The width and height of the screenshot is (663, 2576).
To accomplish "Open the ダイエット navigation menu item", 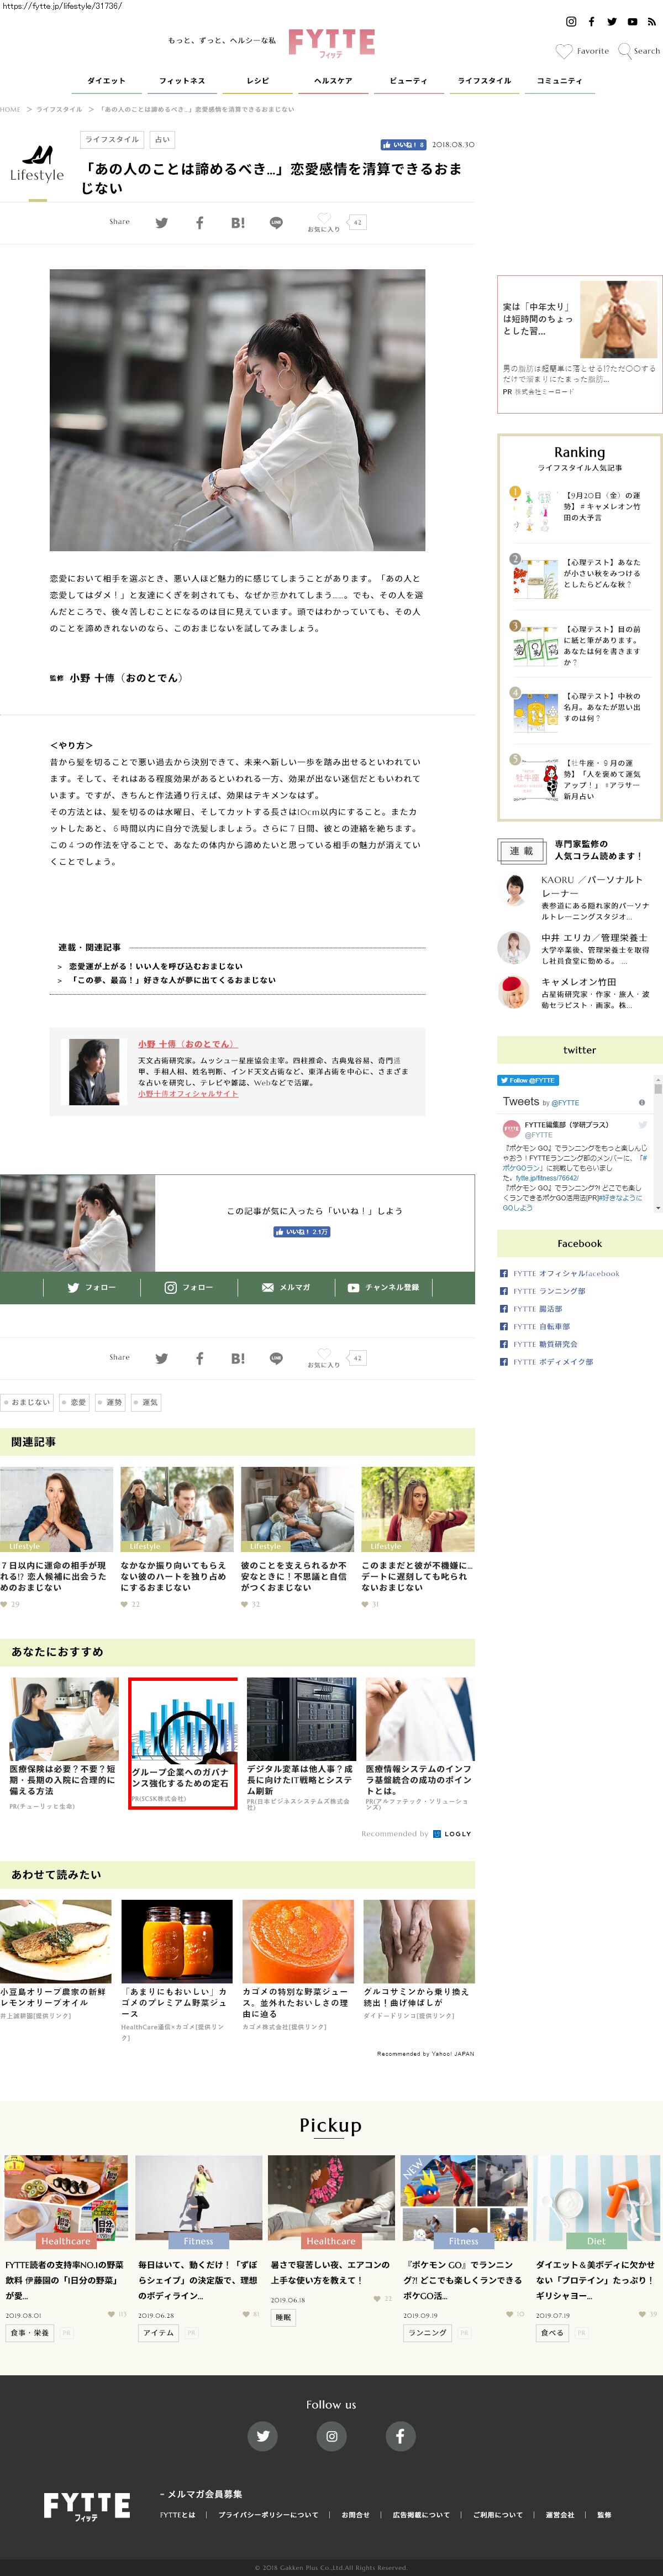I will (106, 81).
